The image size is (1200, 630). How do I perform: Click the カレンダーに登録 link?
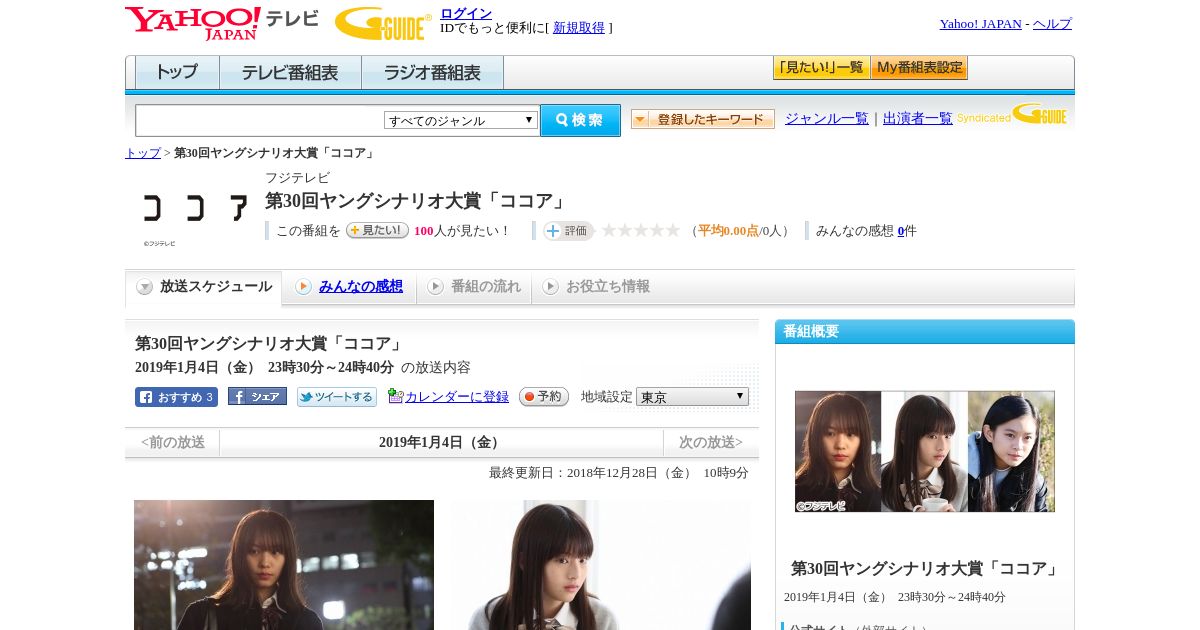coord(457,397)
